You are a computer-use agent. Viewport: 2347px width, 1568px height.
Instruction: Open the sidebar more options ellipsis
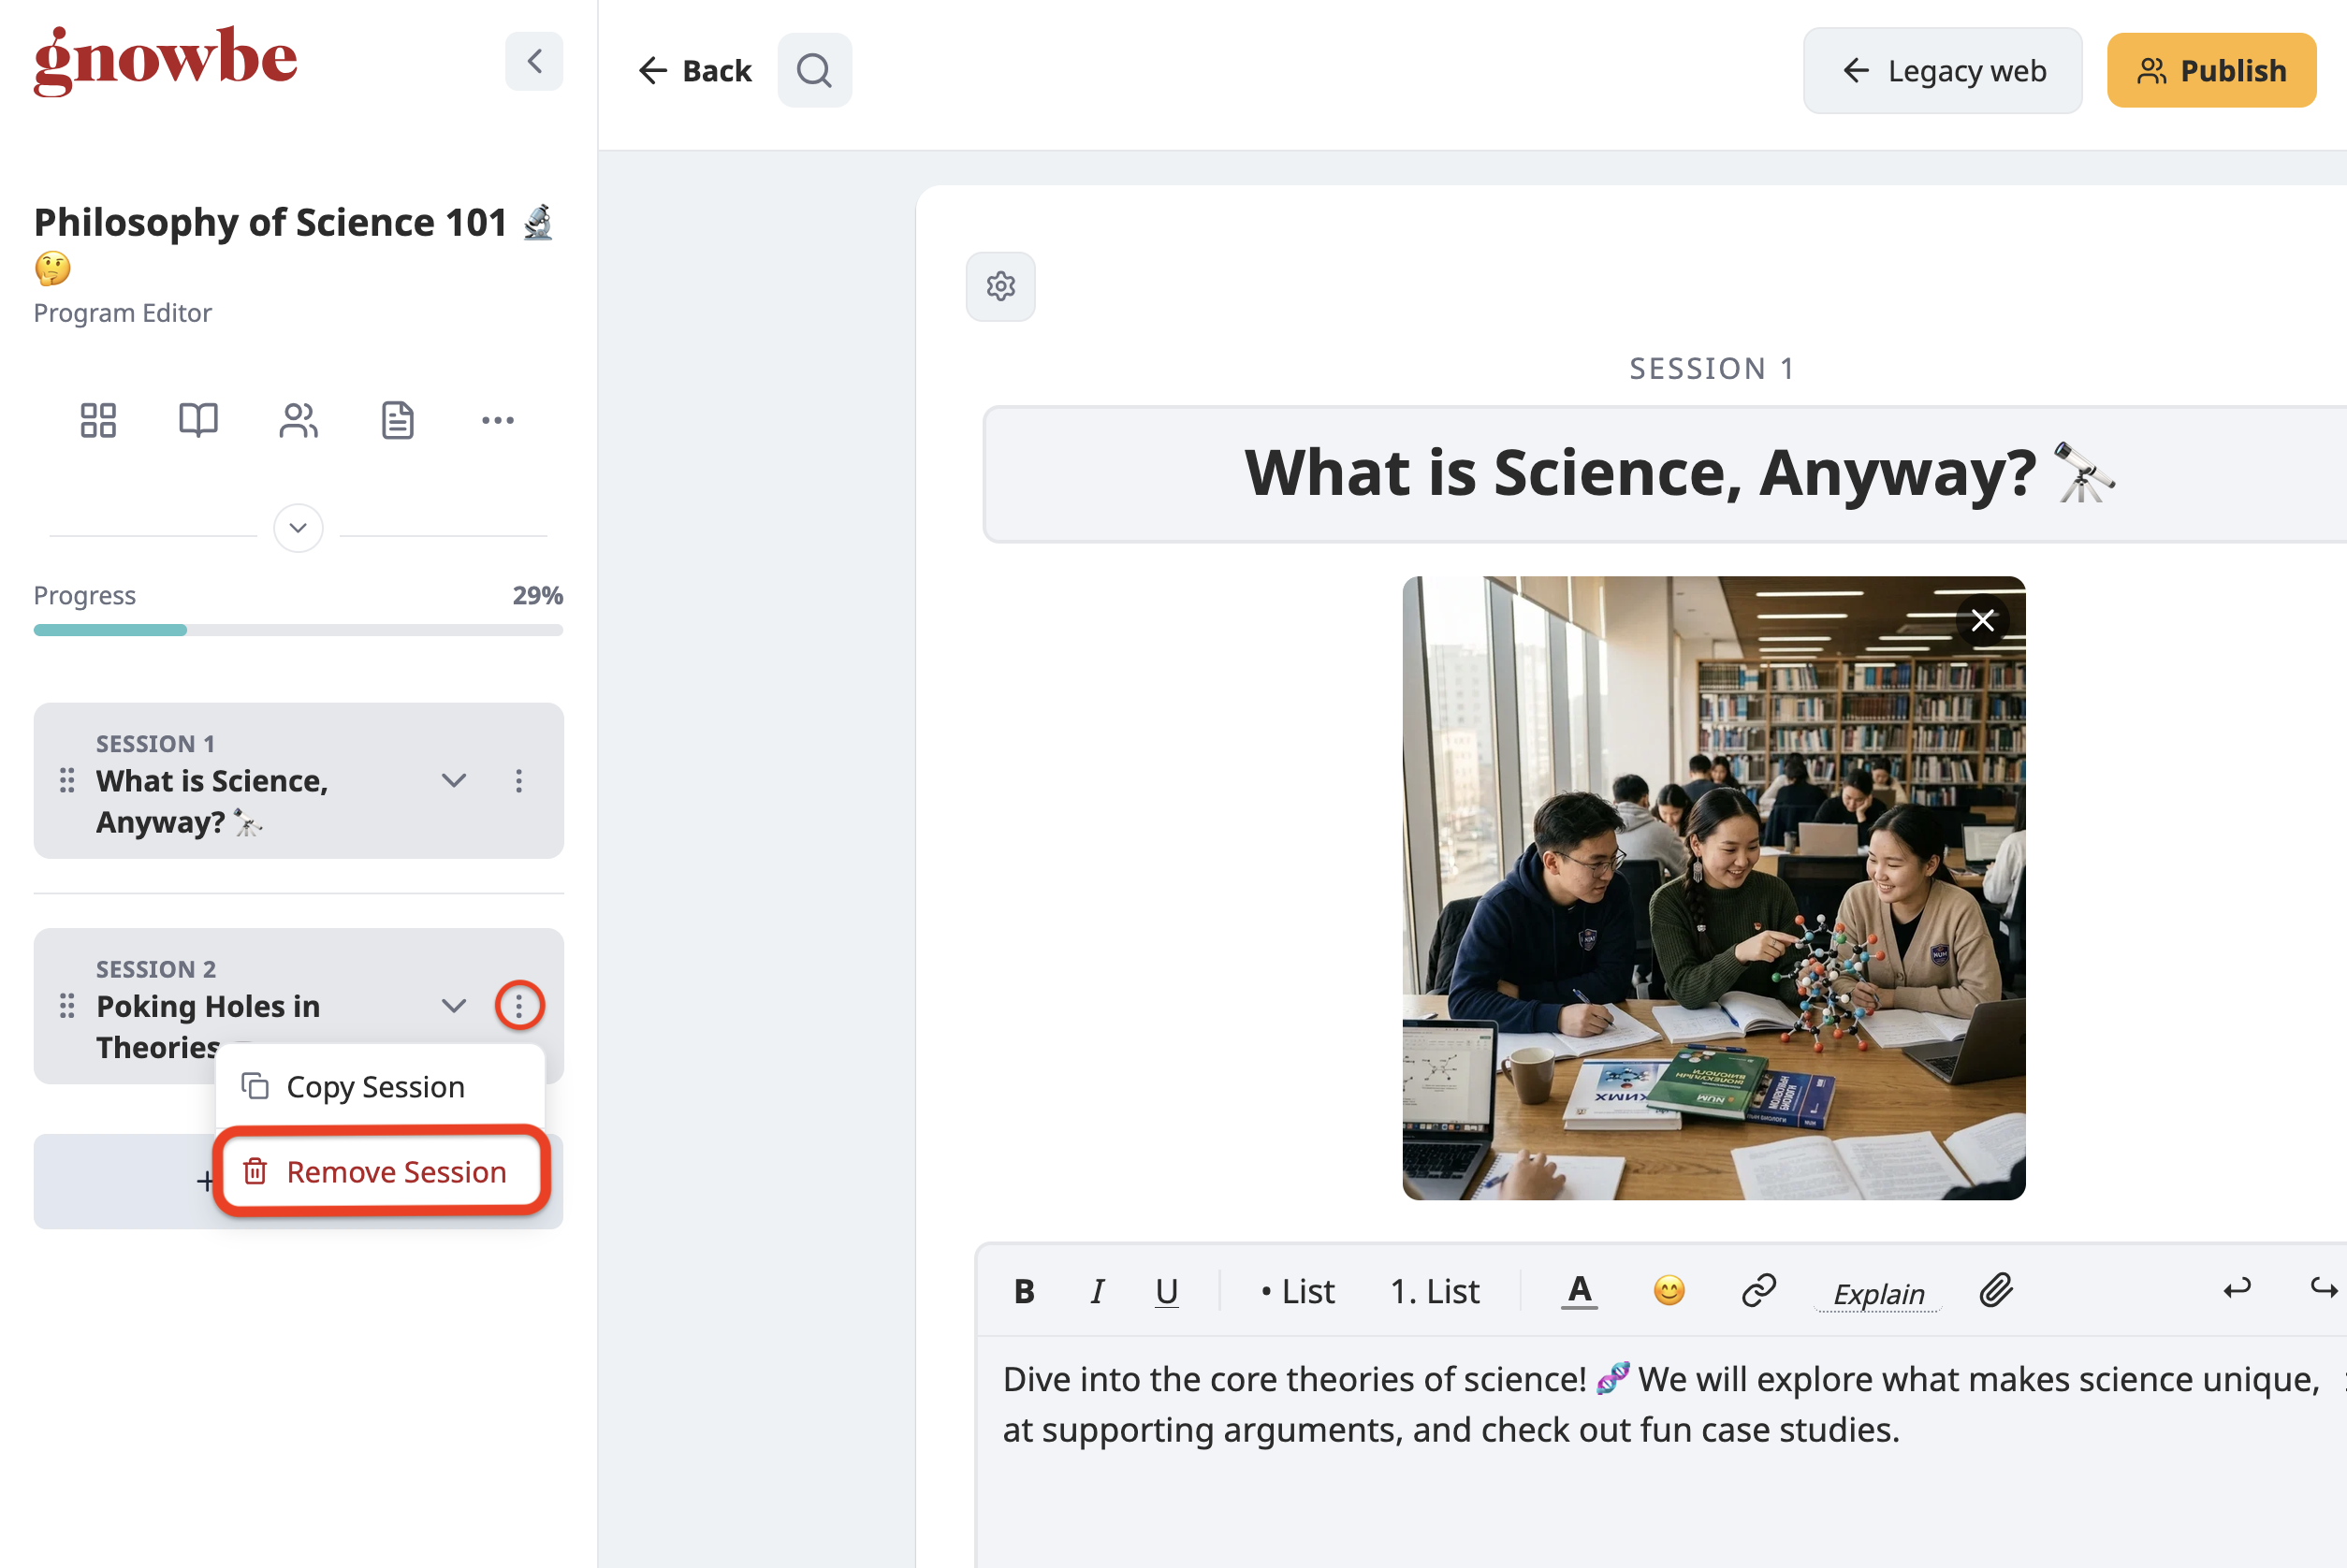498,420
